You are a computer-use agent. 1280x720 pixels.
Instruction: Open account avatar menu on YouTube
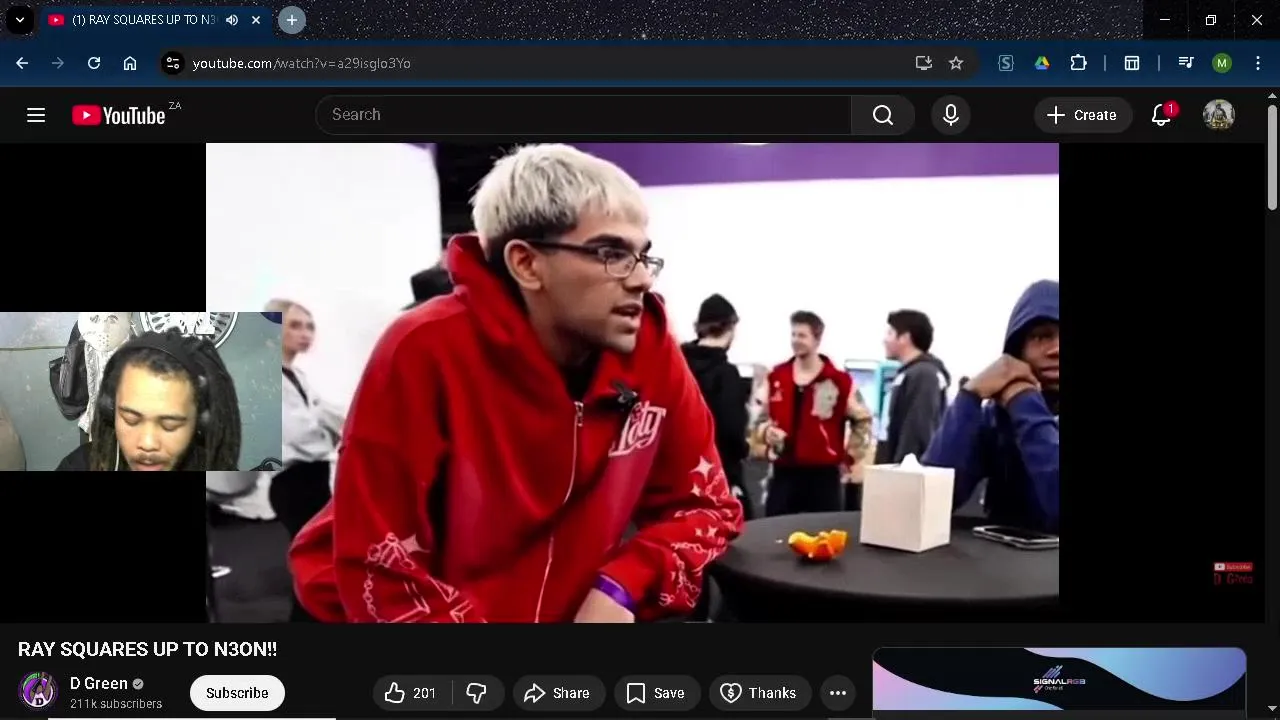click(1219, 115)
